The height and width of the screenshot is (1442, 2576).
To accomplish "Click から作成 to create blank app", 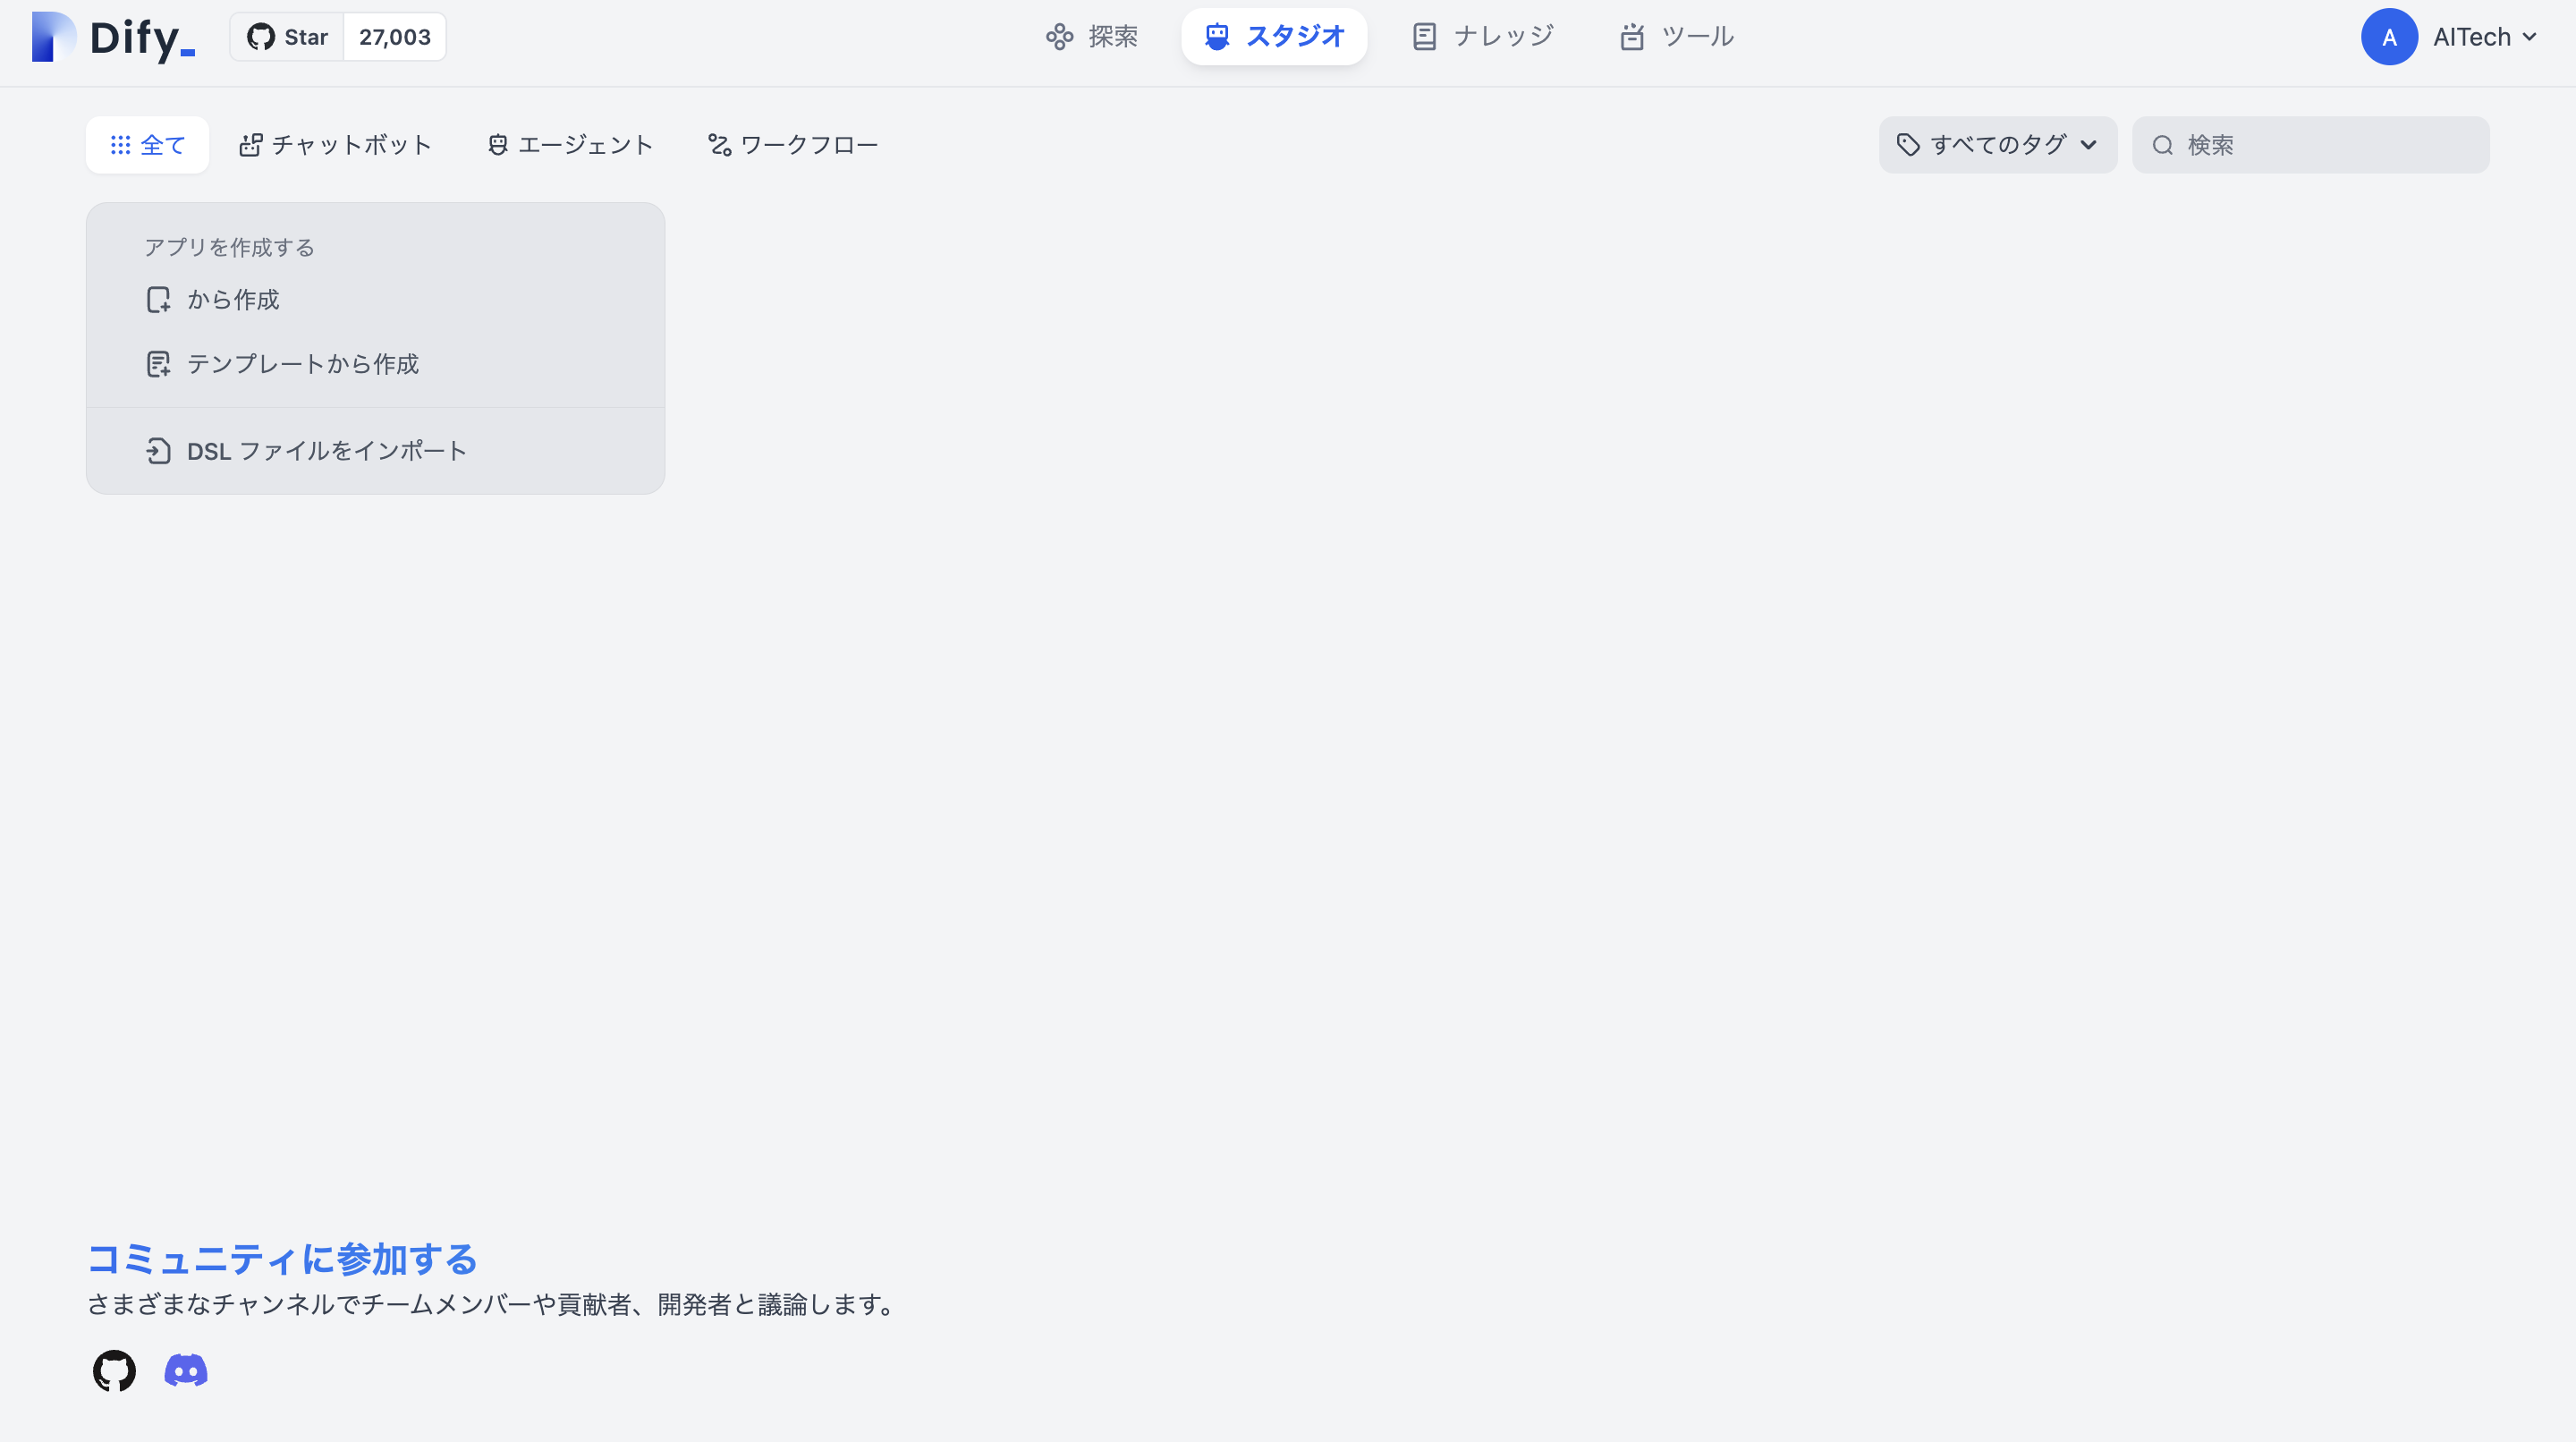I will point(232,299).
